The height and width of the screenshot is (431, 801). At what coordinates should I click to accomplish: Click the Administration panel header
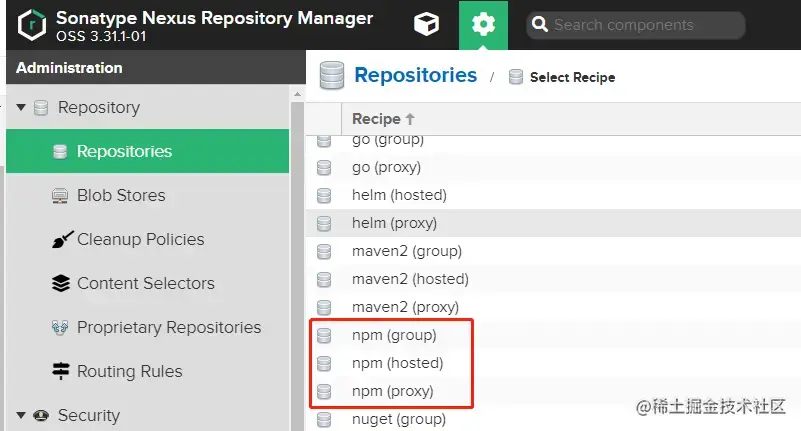point(156,67)
